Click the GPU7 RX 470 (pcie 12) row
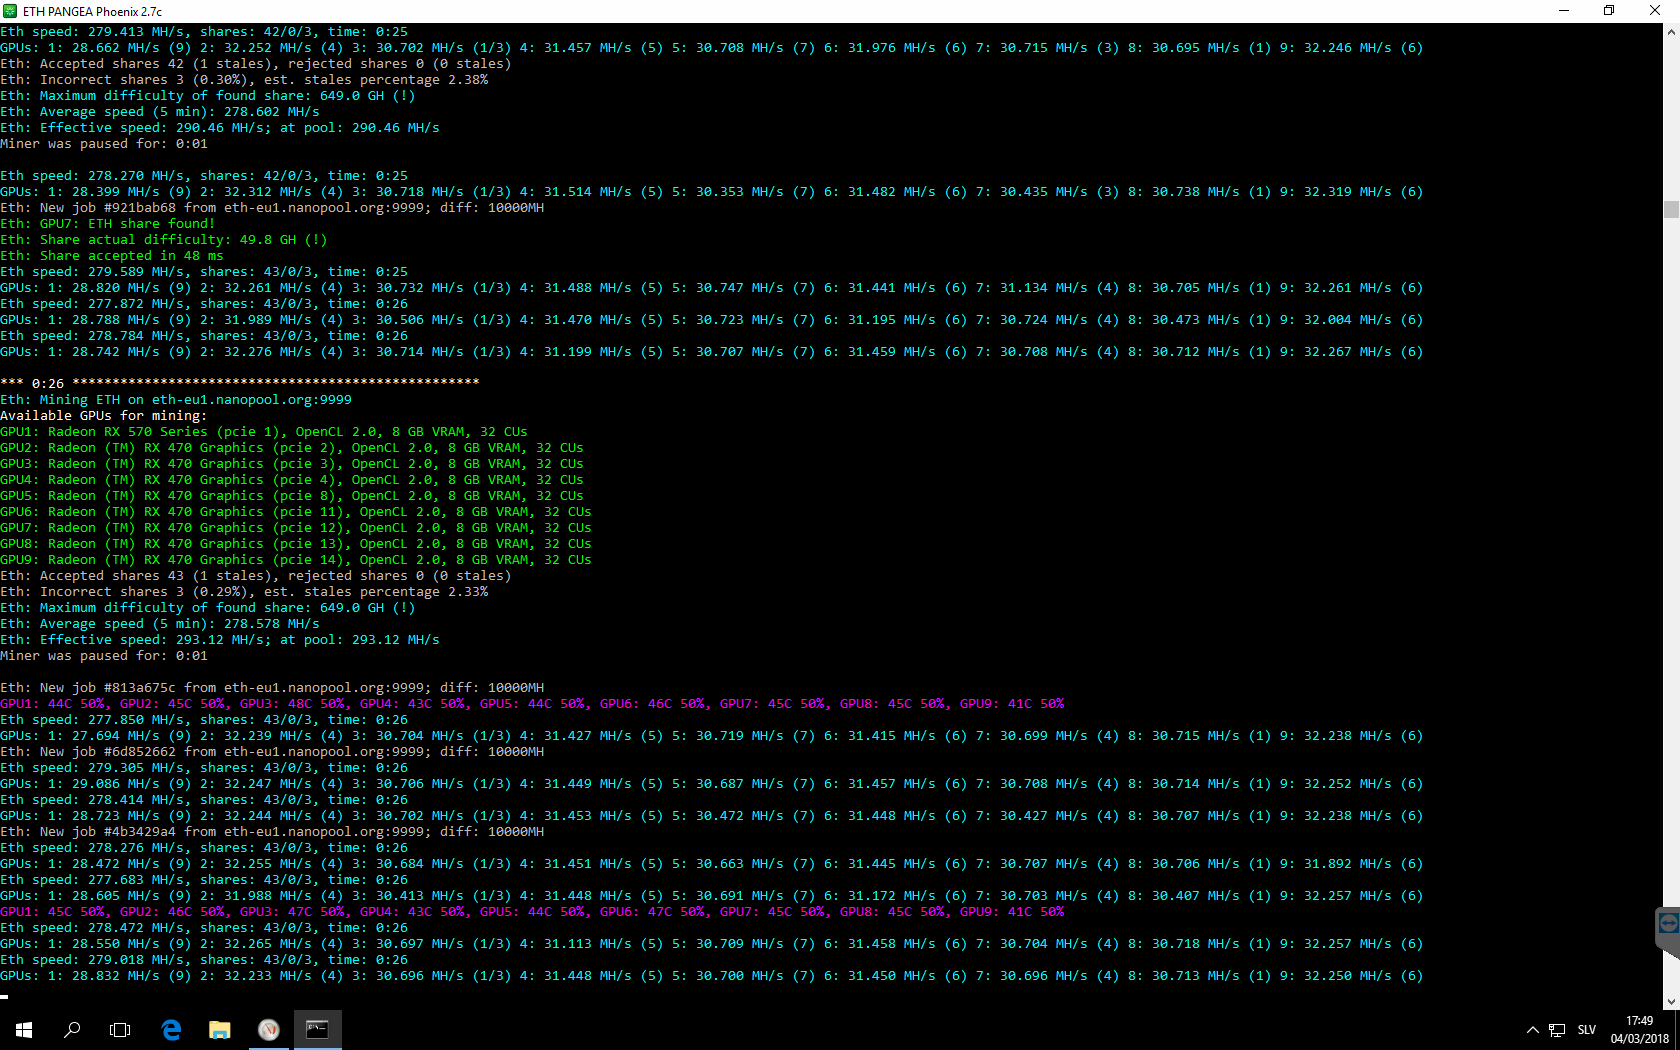Image resolution: width=1680 pixels, height=1050 pixels. [296, 528]
